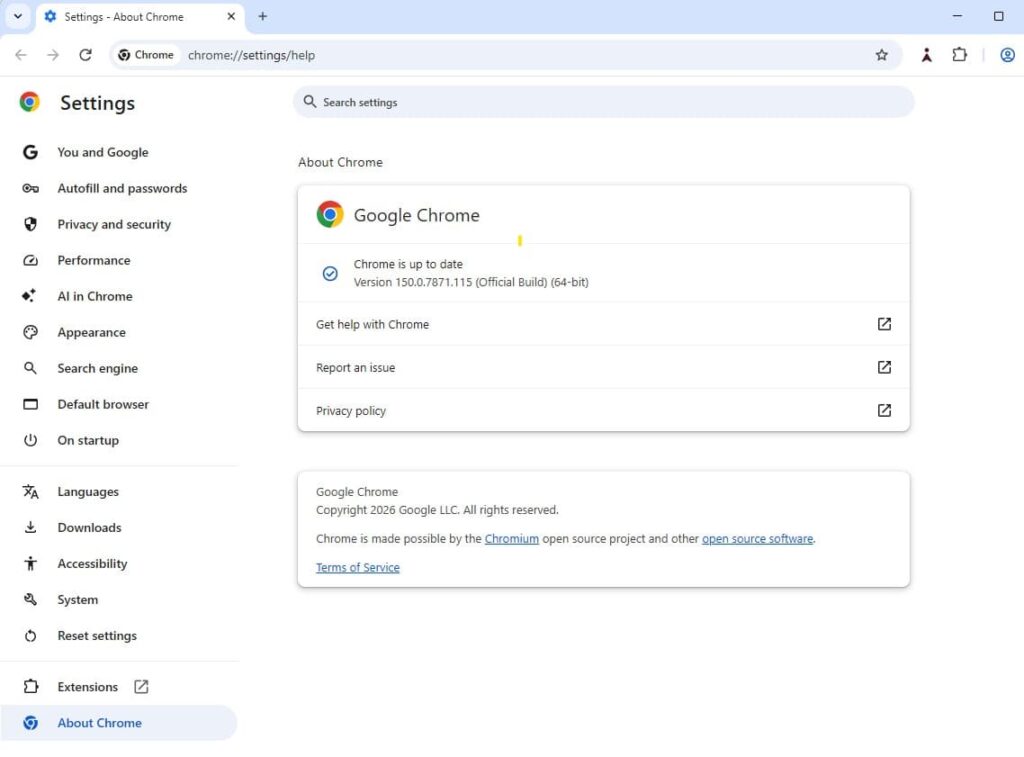Open Performance settings
Screen dimensions: 1024x757
point(120,260)
